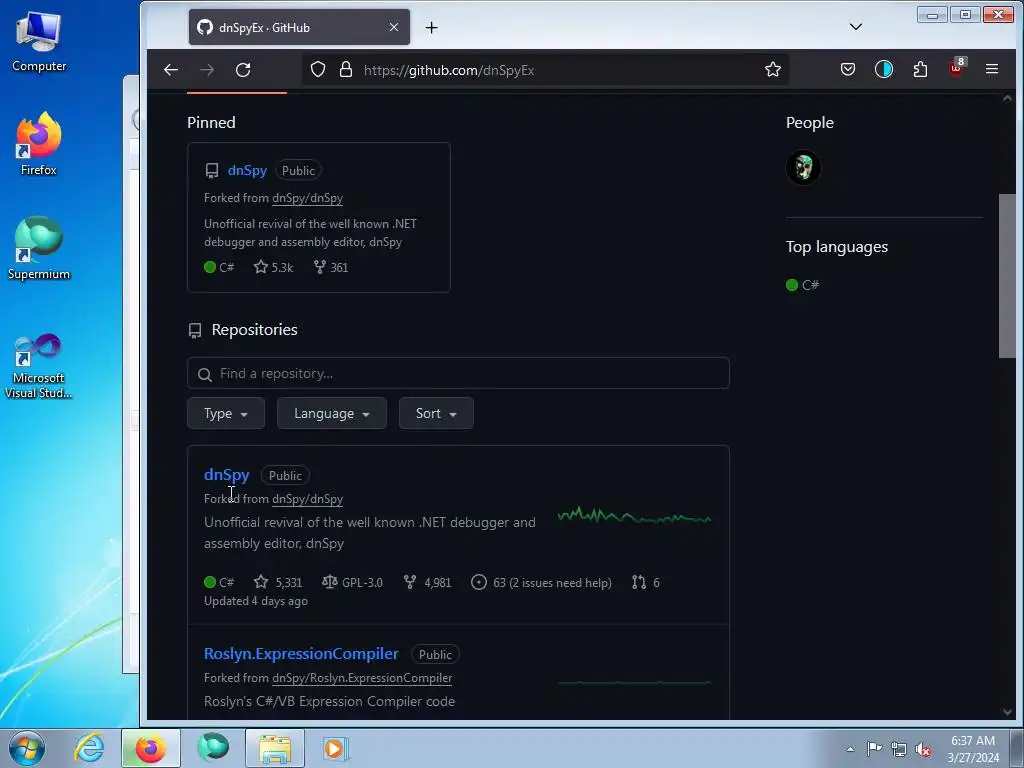This screenshot has width=1024, height=768.
Task: Open the Windows Start menu
Action: (x=27, y=748)
